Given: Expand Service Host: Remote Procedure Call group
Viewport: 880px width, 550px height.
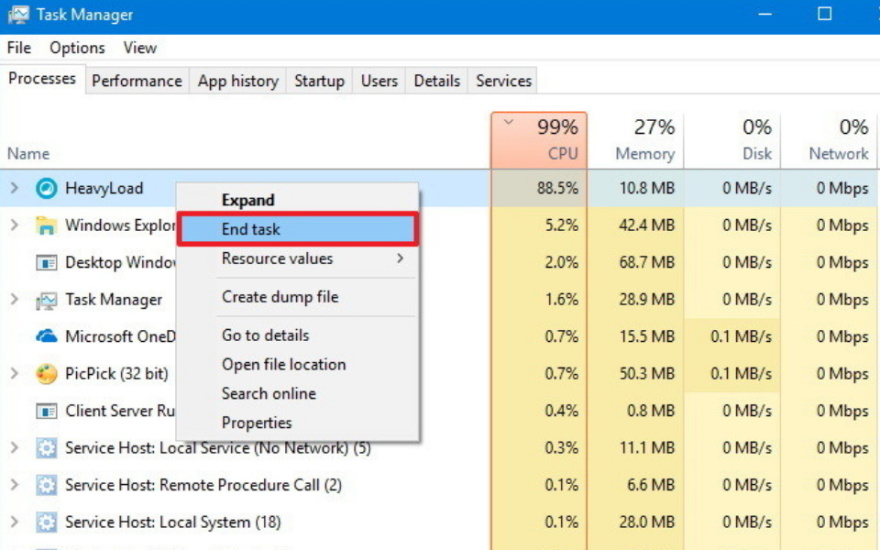Looking at the screenshot, I should point(14,485).
